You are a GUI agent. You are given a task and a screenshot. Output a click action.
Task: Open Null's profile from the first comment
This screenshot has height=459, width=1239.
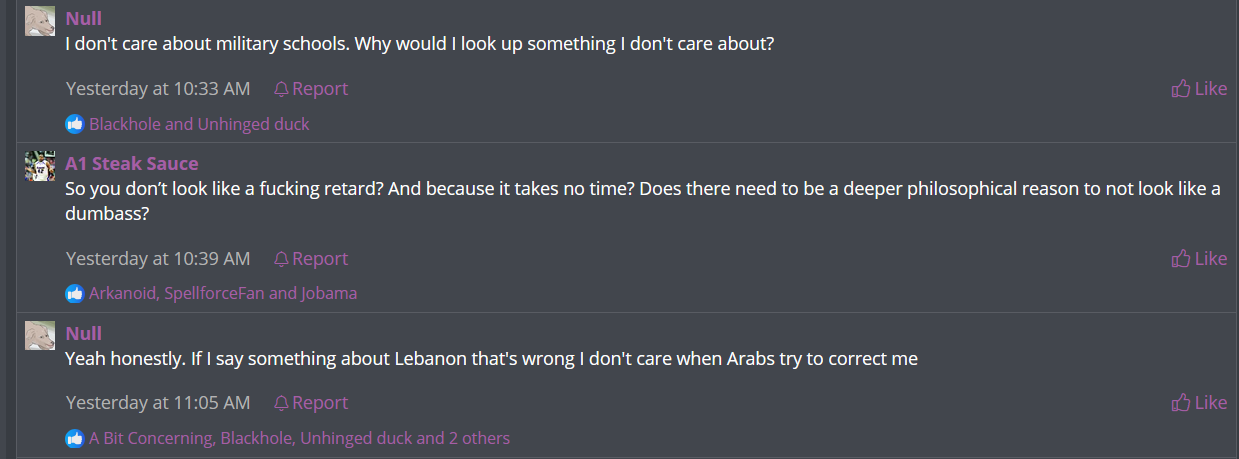pyautogui.click(x=84, y=18)
